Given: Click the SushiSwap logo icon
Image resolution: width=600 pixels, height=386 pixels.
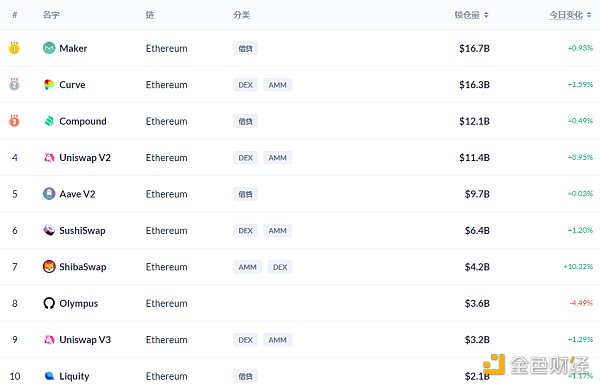Looking at the screenshot, I should (x=49, y=230).
